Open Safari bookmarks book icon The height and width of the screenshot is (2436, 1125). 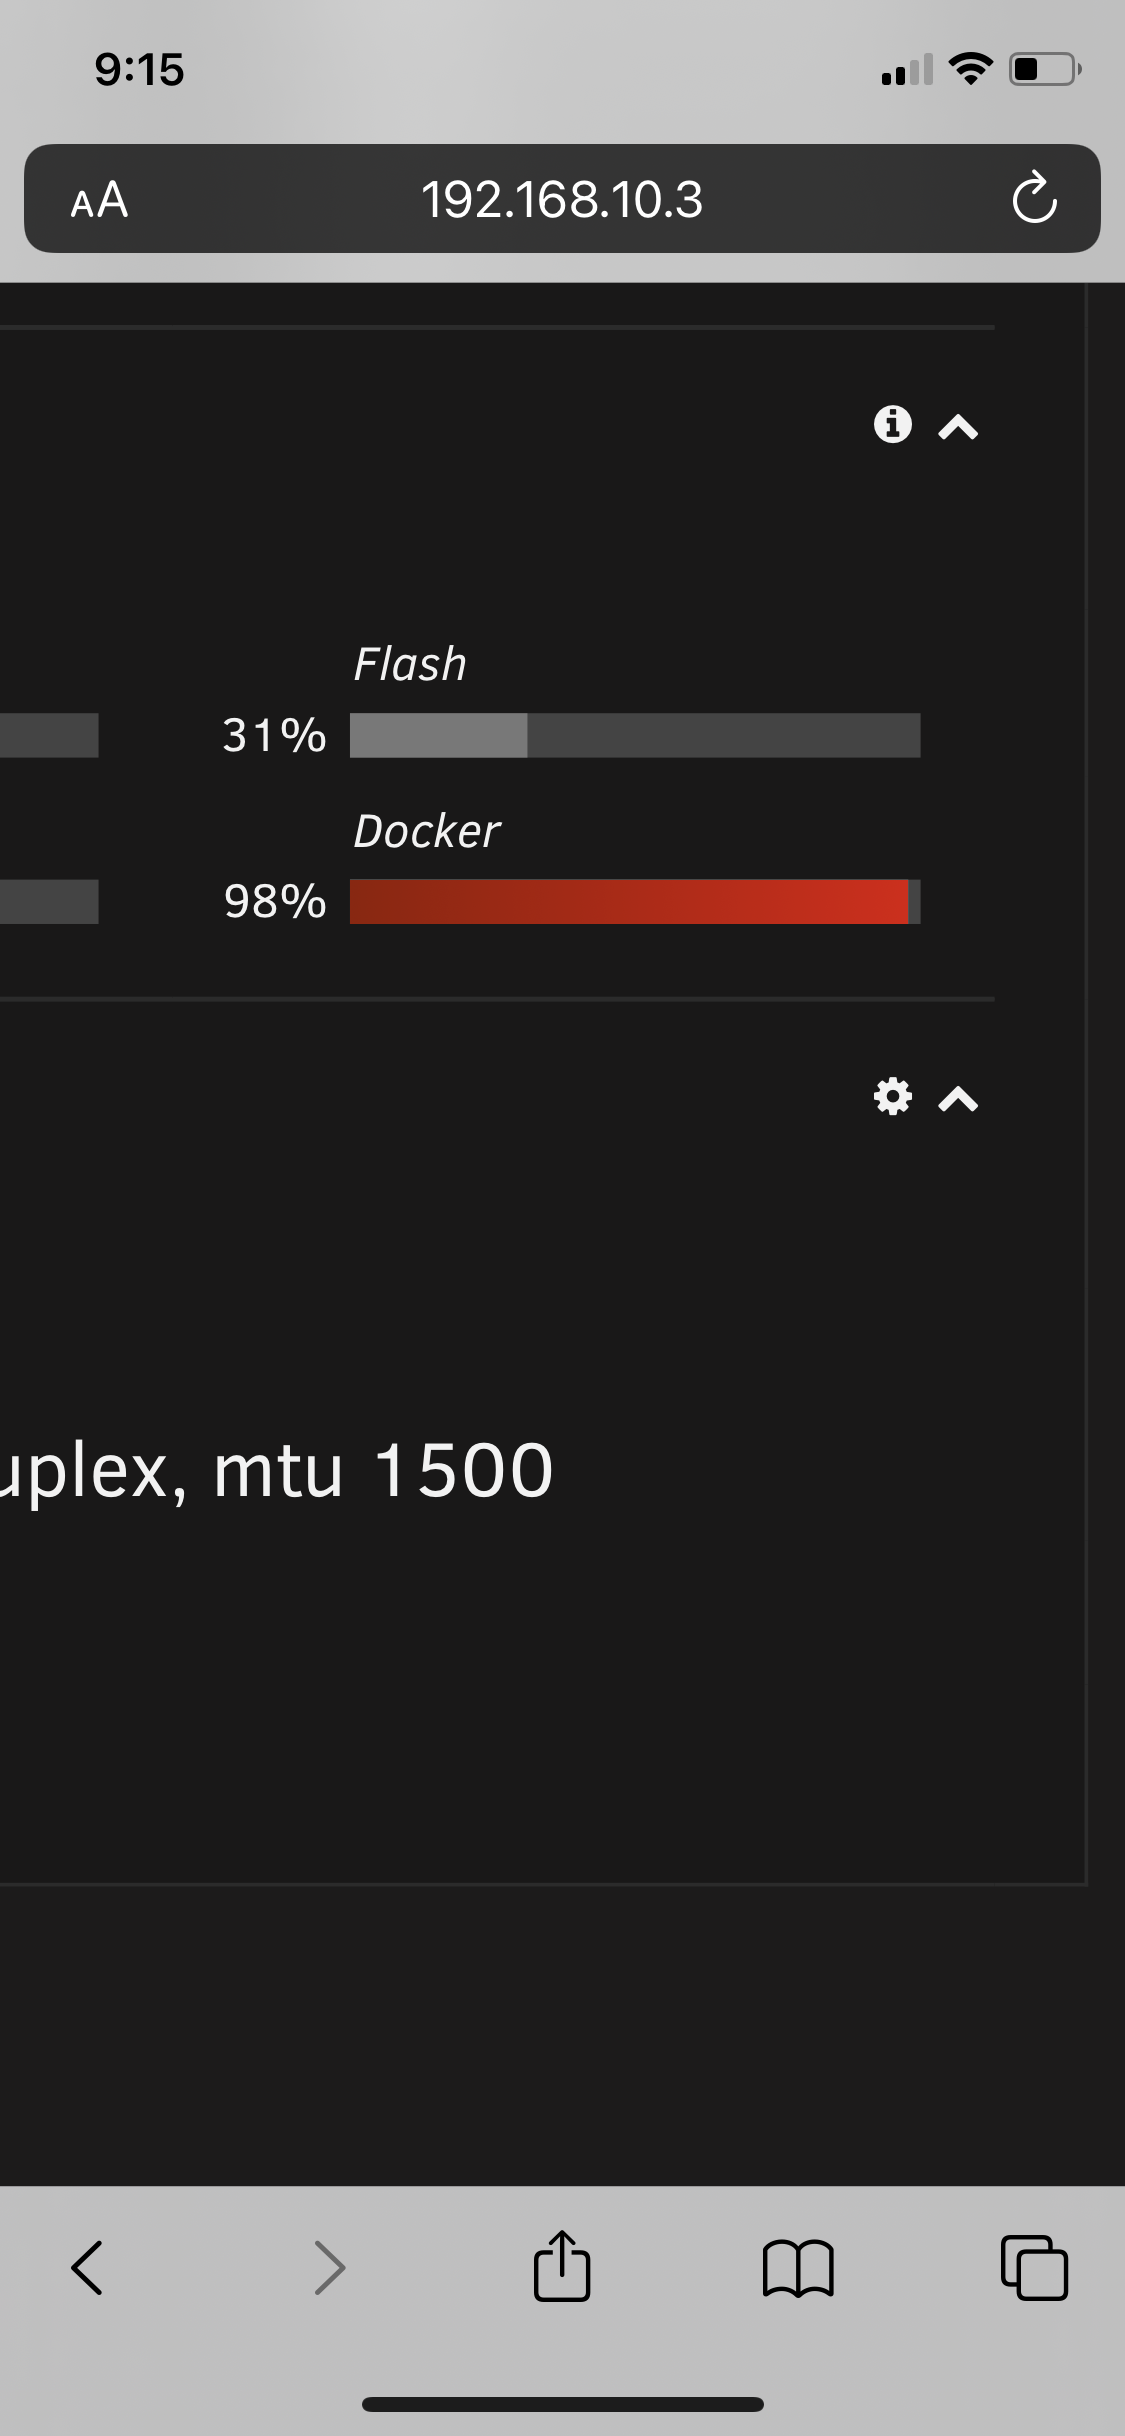pyautogui.click(x=798, y=2268)
